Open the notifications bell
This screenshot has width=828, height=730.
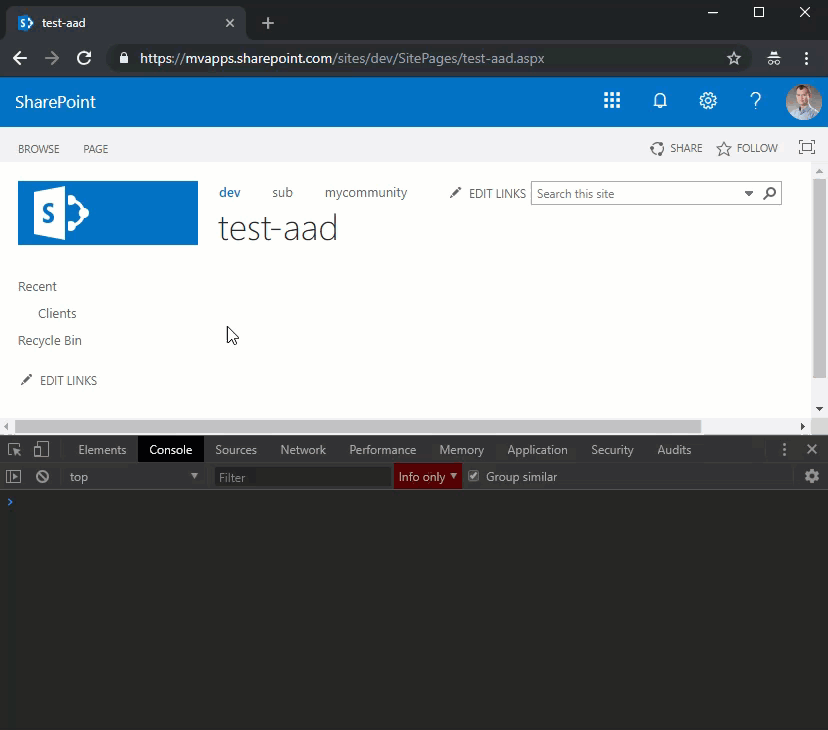pyautogui.click(x=660, y=100)
